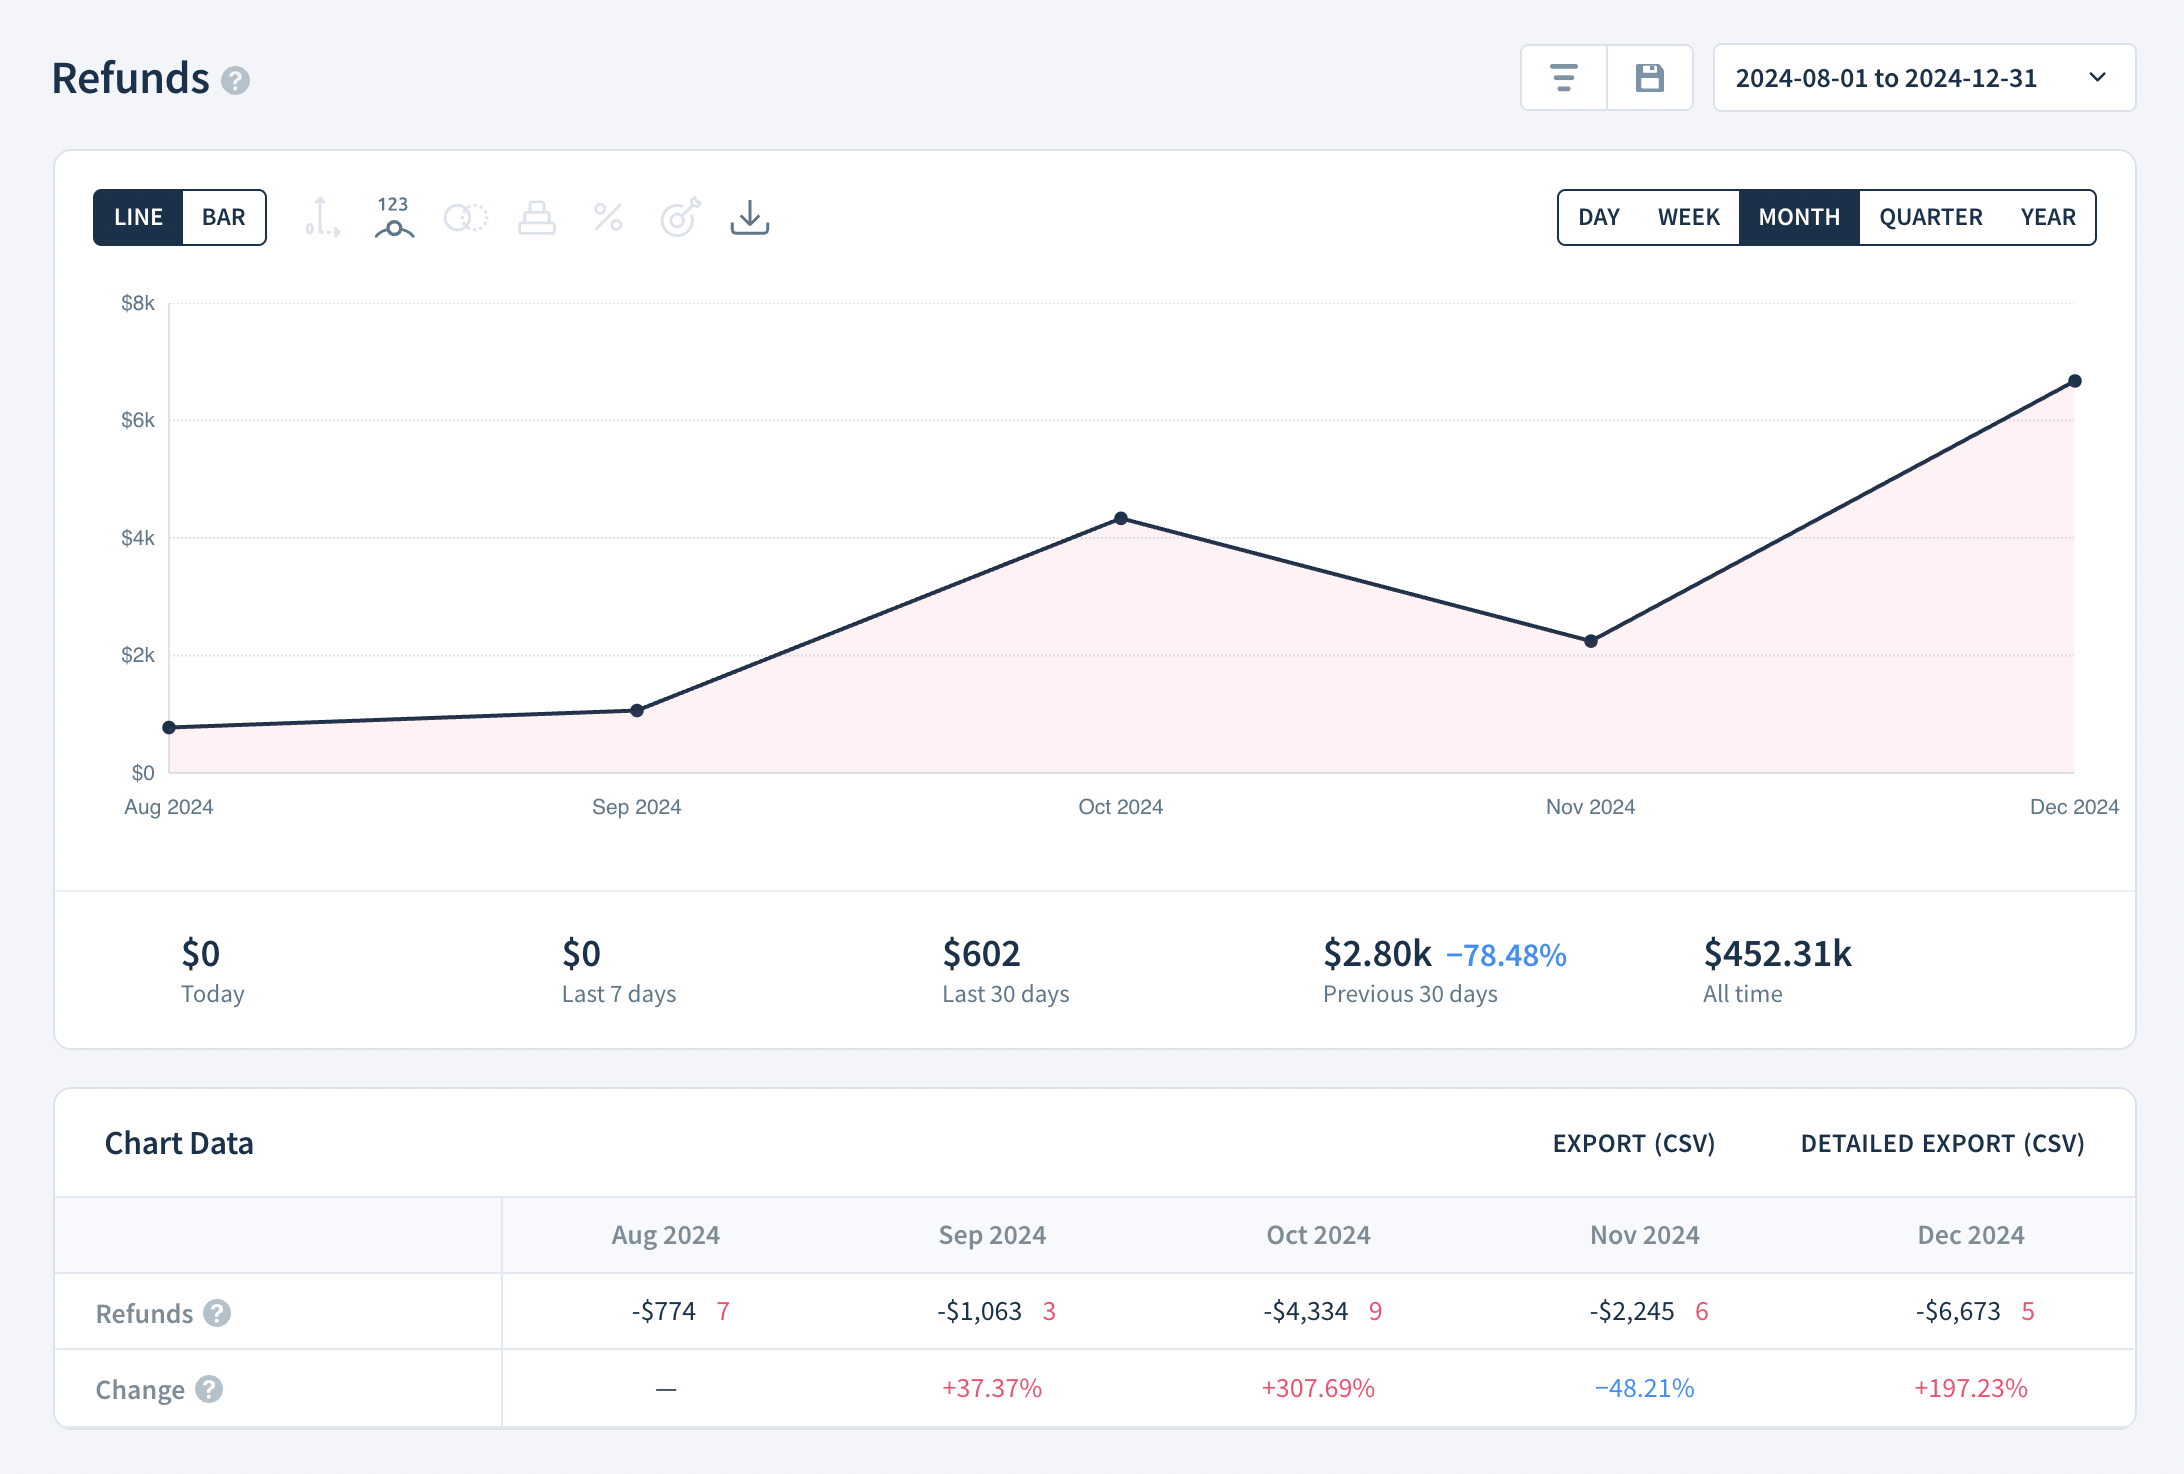Click the date range chevron arrow

2098,78
